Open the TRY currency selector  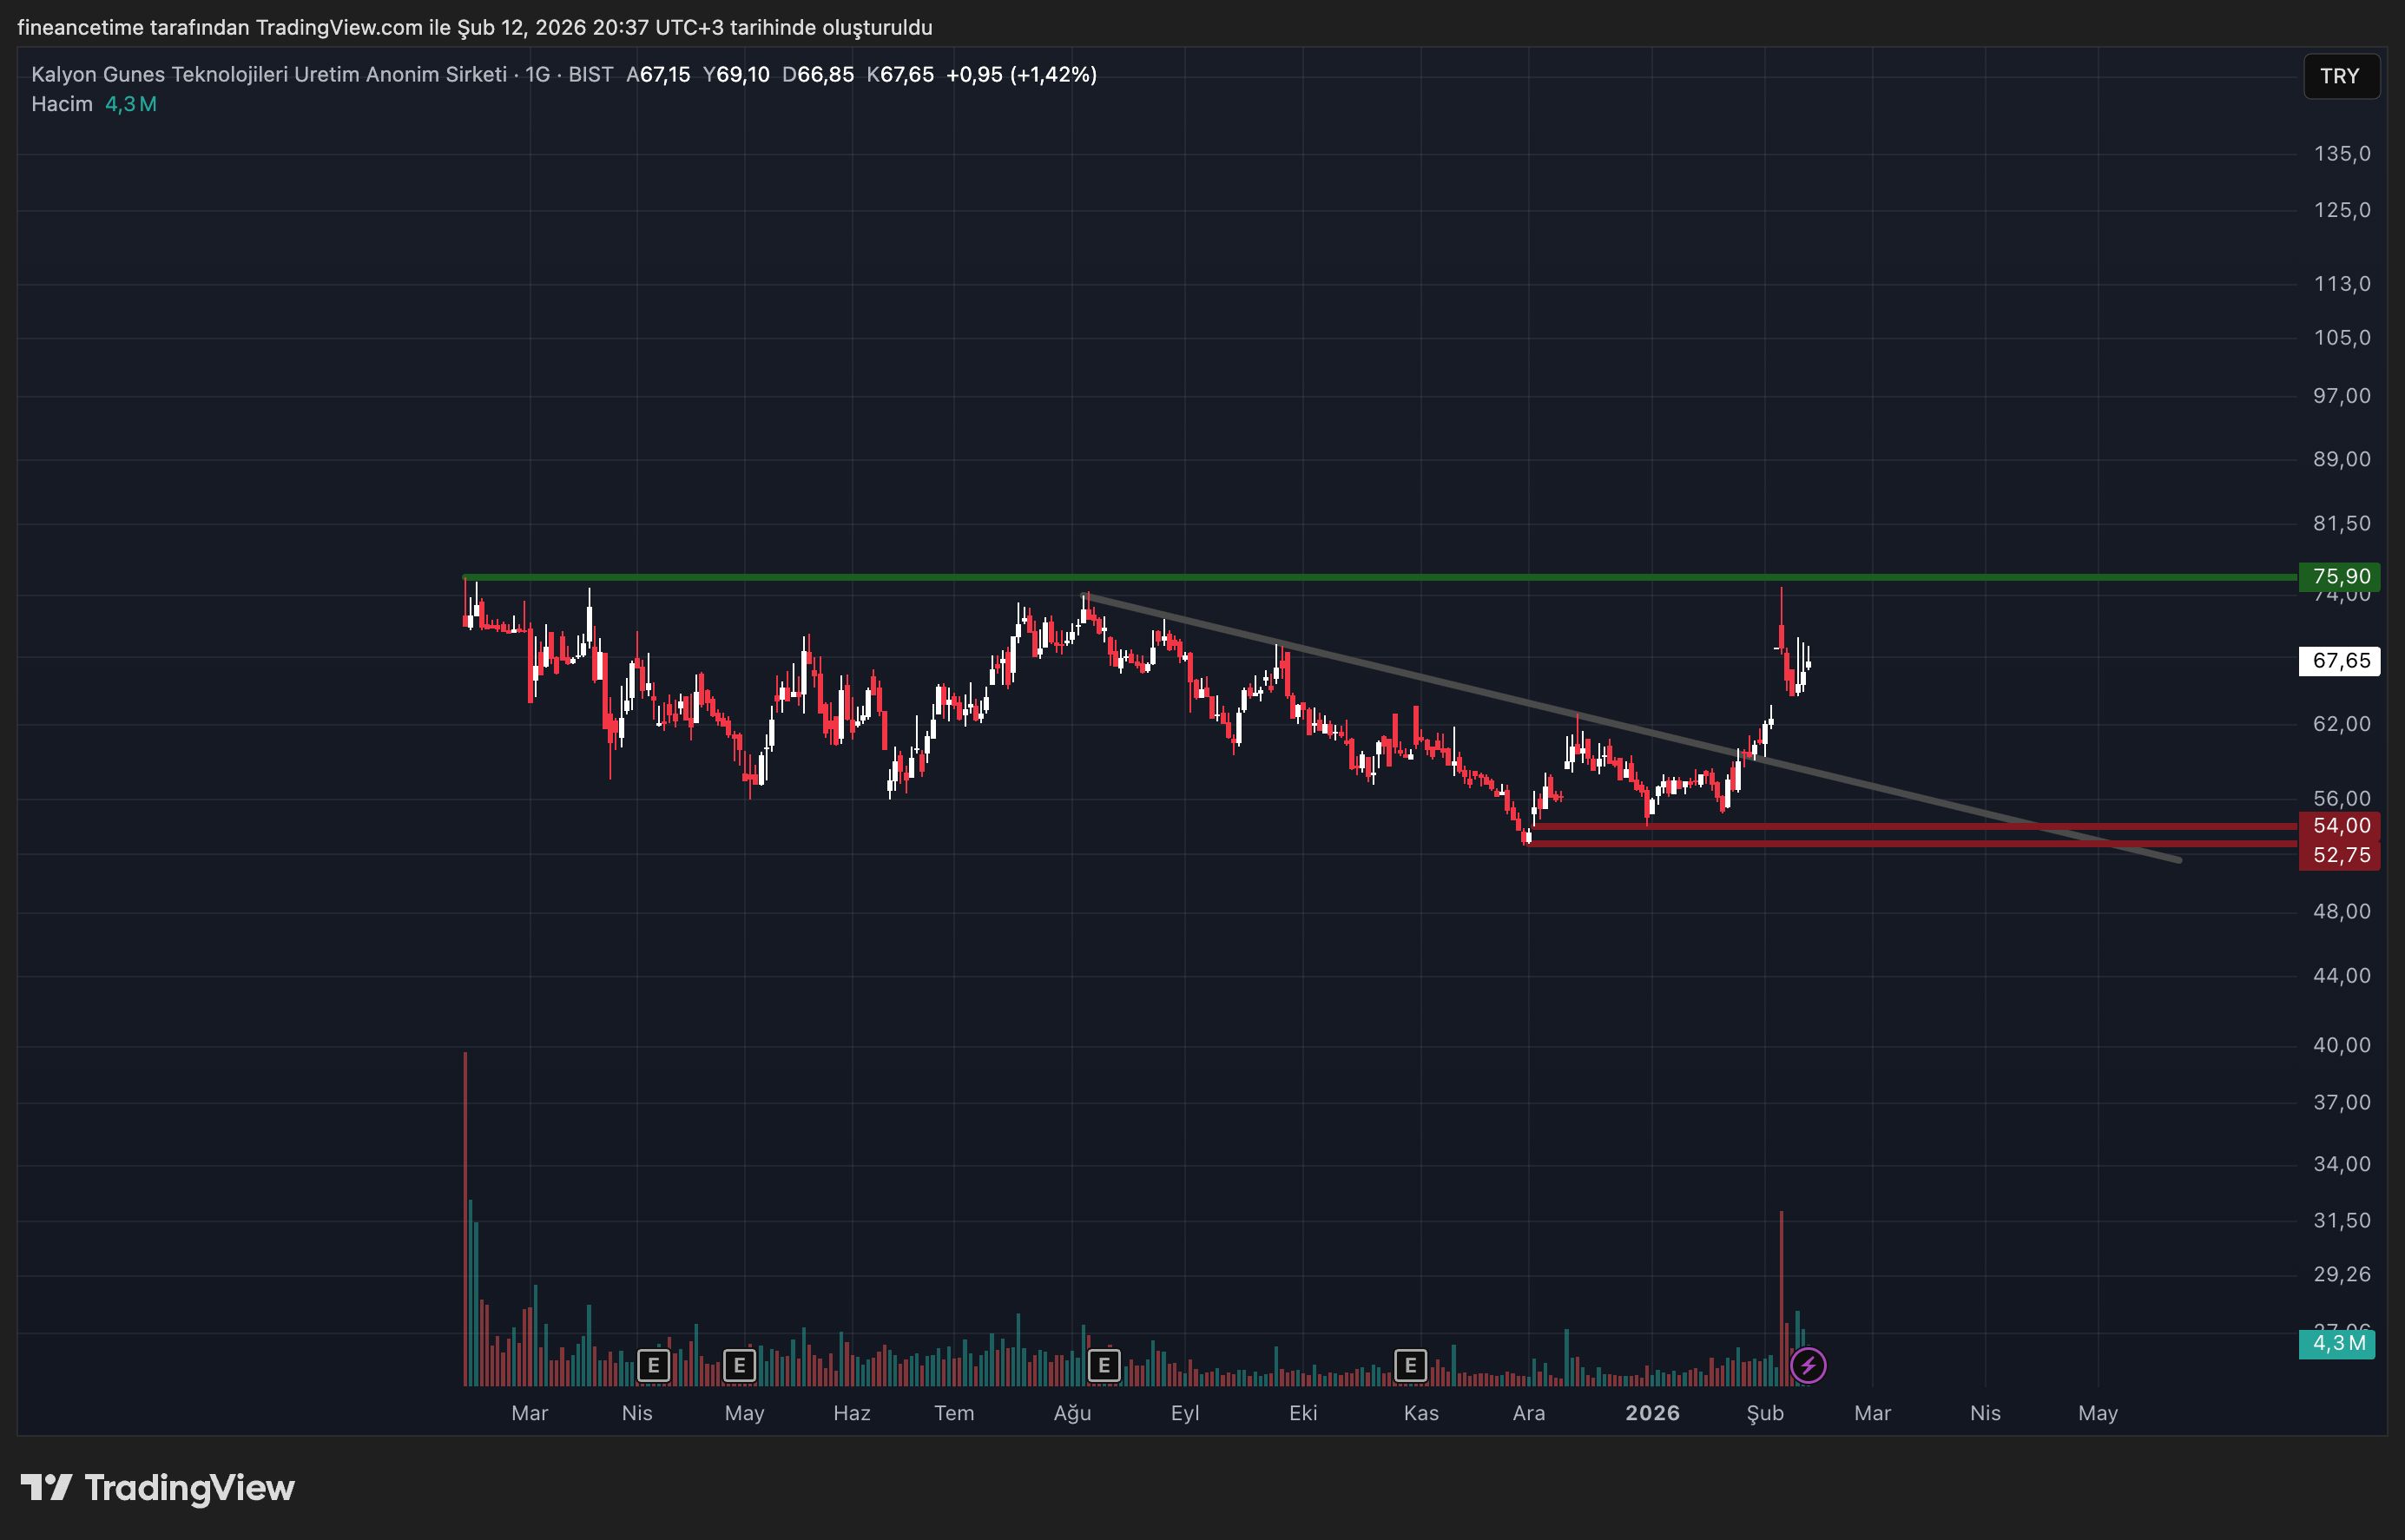pos(2340,76)
